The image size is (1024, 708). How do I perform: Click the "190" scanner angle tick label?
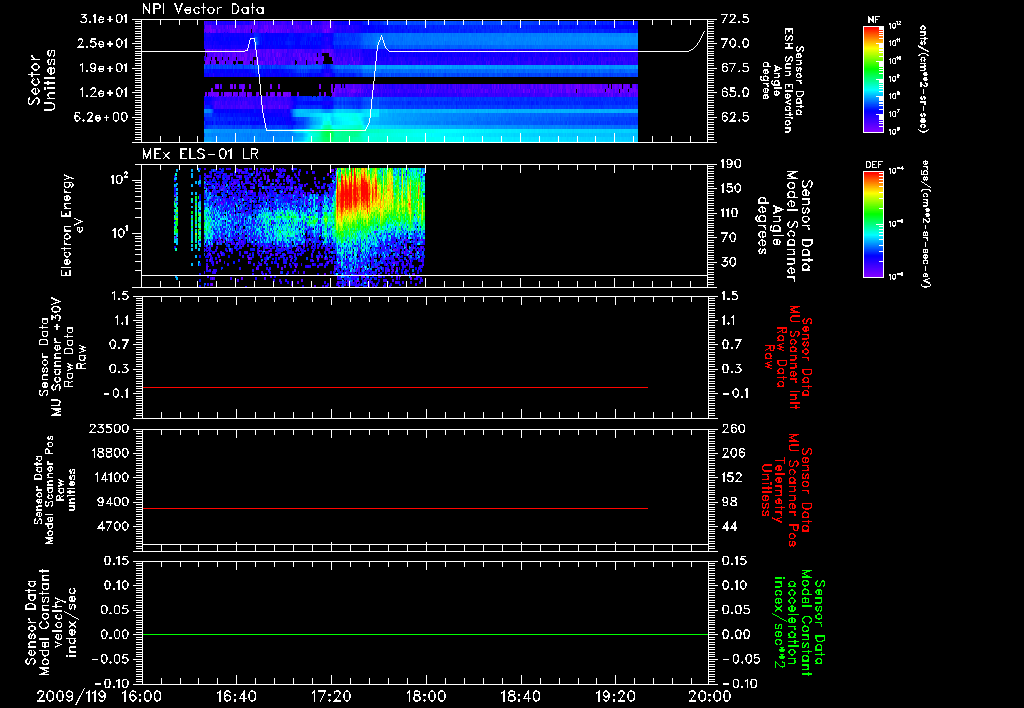coord(732,164)
